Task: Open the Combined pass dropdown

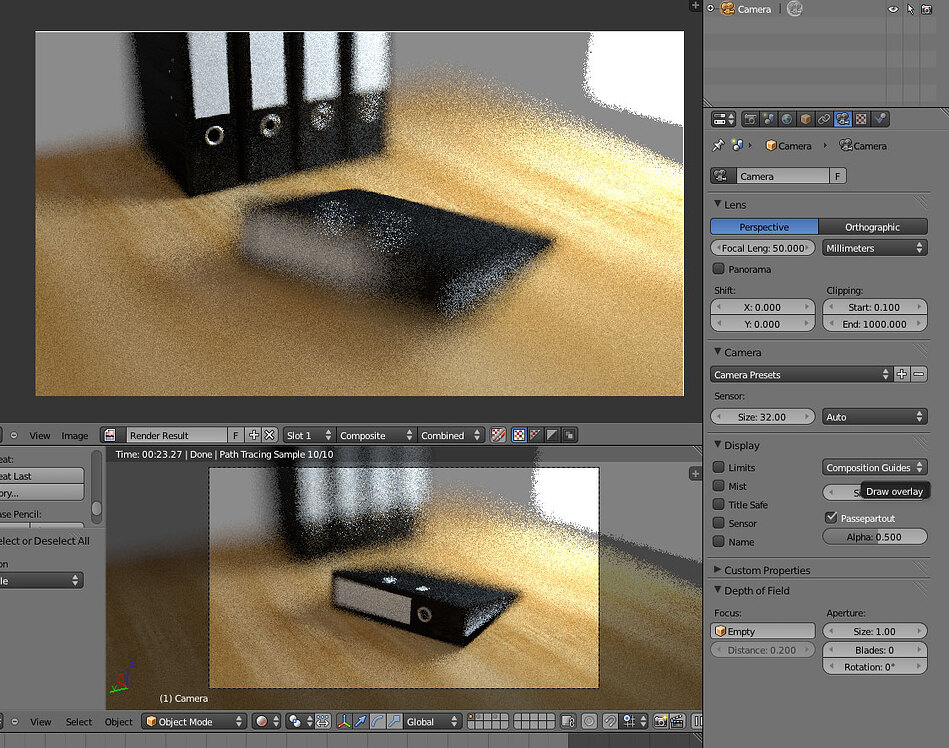Action: coord(450,435)
